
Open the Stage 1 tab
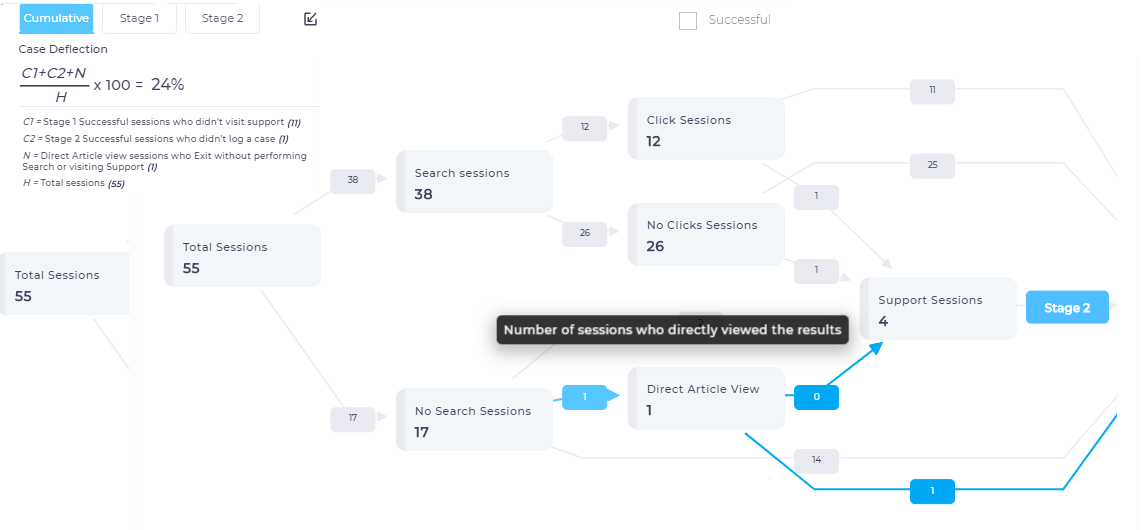[139, 19]
